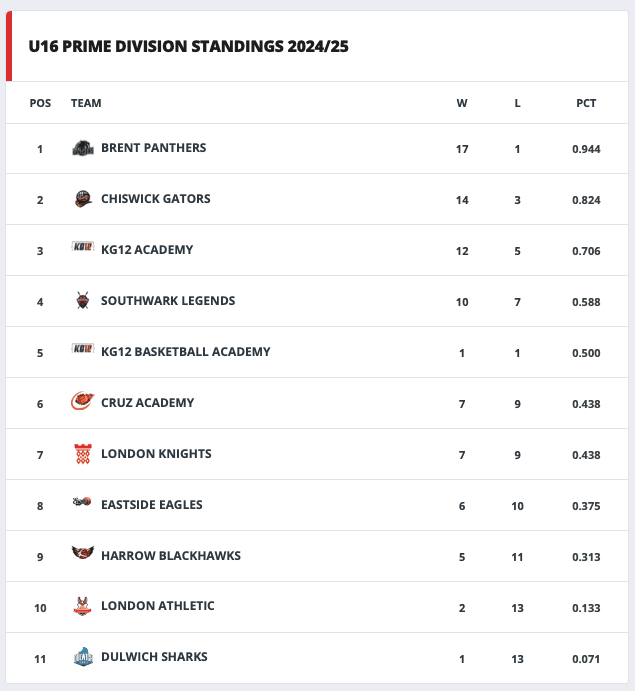The image size is (635, 691).
Task: Sort by the PCT column header
Action: tap(586, 103)
